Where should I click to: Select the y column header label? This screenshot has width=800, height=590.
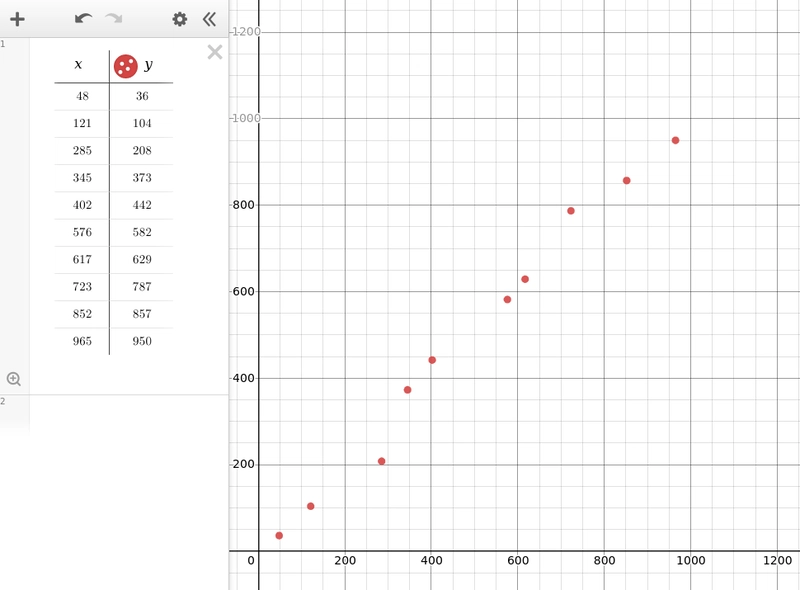click(149, 65)
